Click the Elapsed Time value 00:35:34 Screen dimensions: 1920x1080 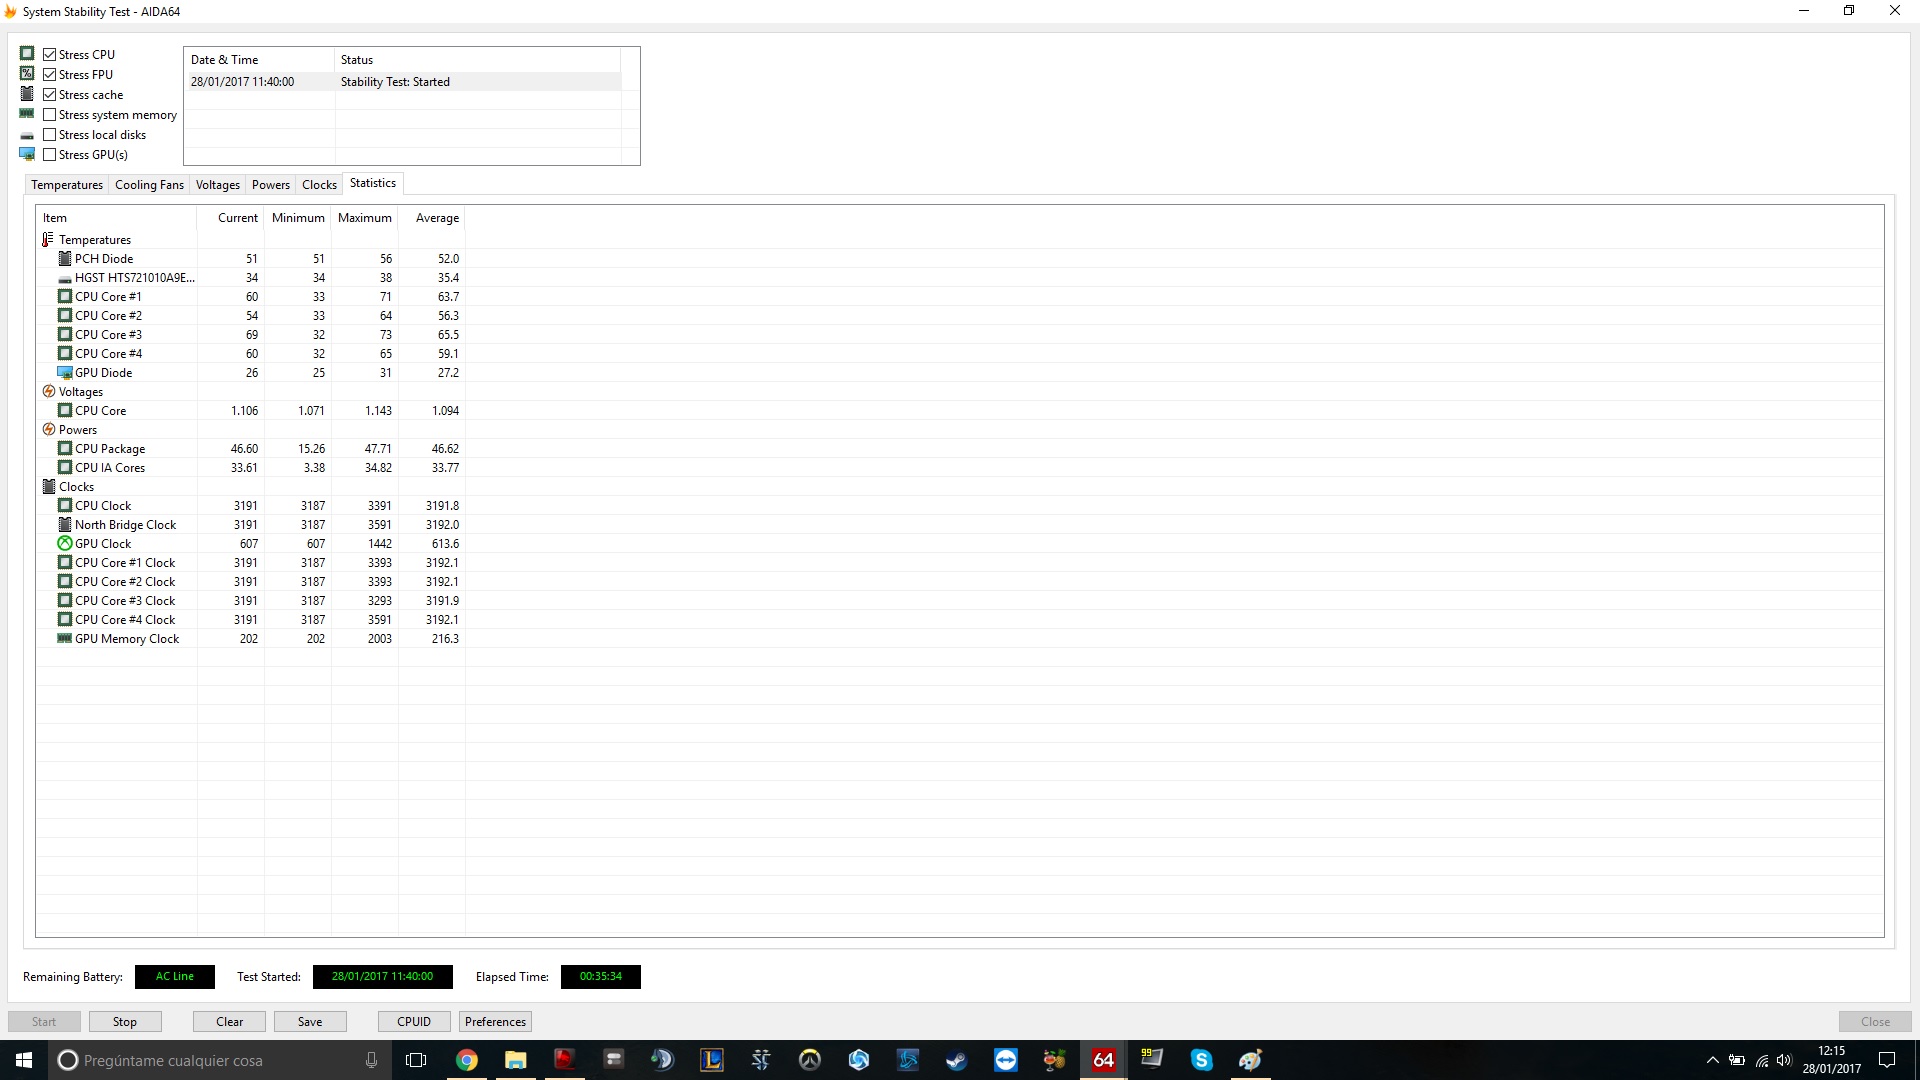pos(601,977)
